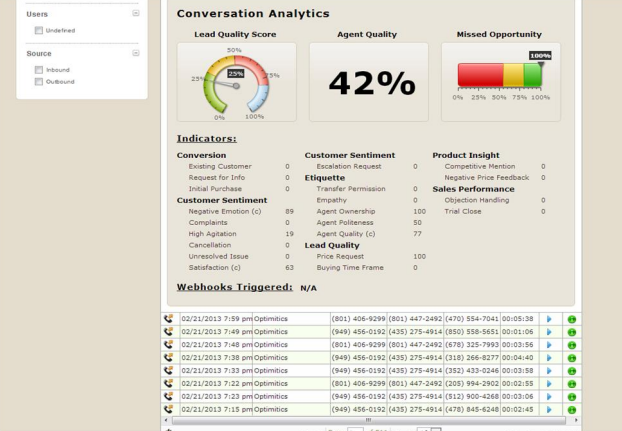Click the Missed Opportunity 100% marker

pos(540,56)
